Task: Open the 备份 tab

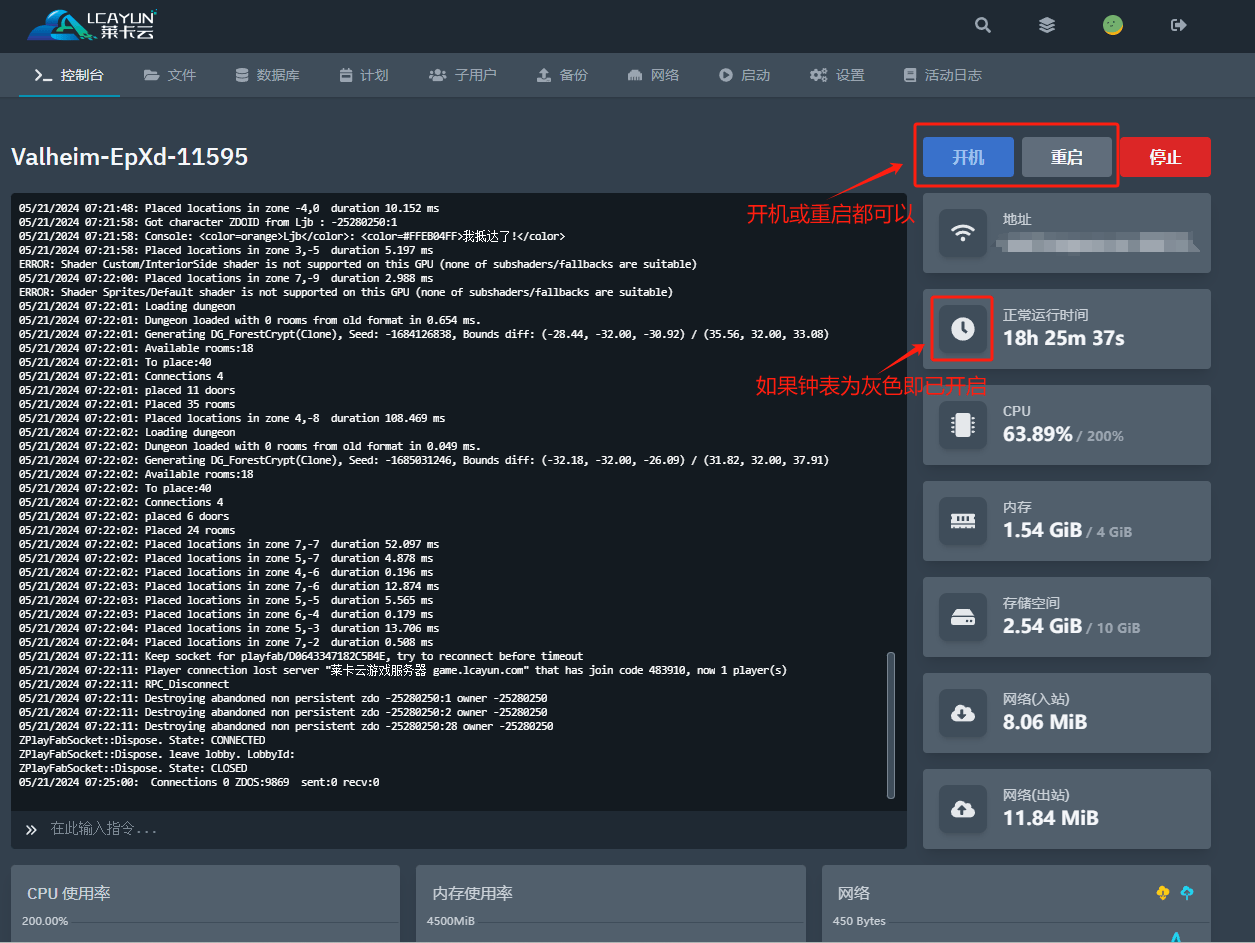Action: point(563,75)
